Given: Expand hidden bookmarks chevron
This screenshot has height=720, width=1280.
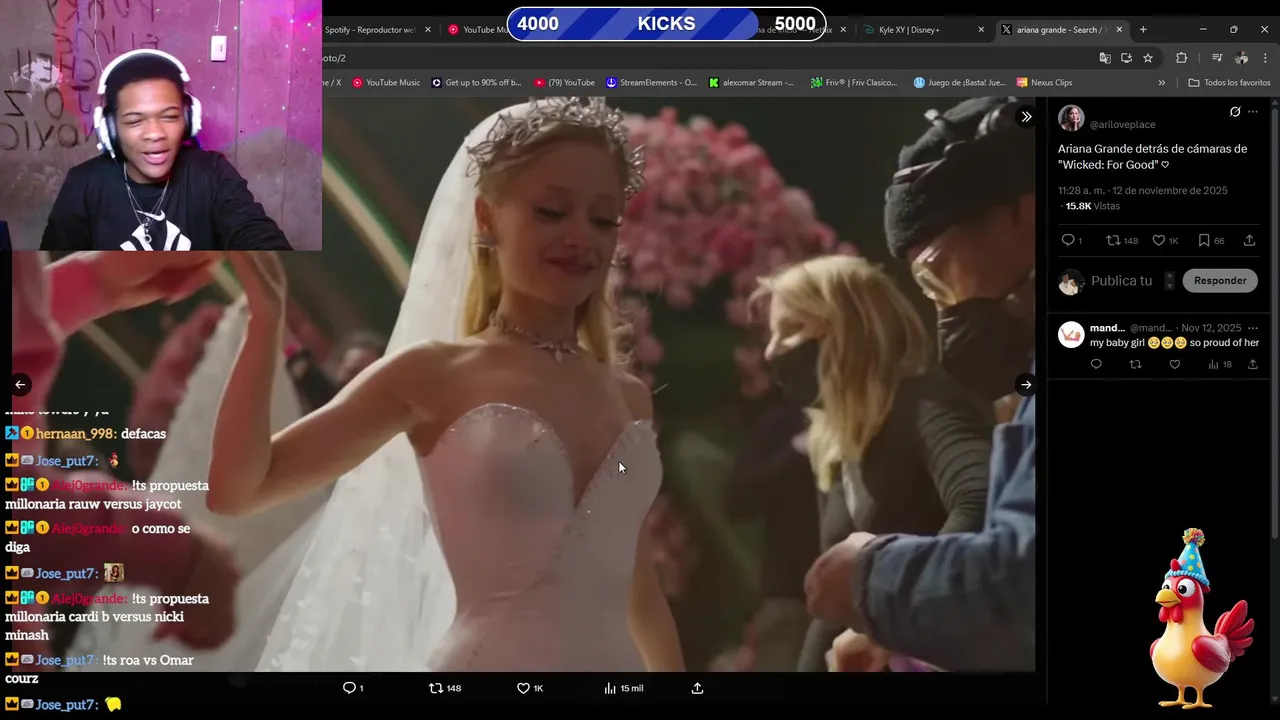Looking at the screenshot, I should coord(1161,83).
